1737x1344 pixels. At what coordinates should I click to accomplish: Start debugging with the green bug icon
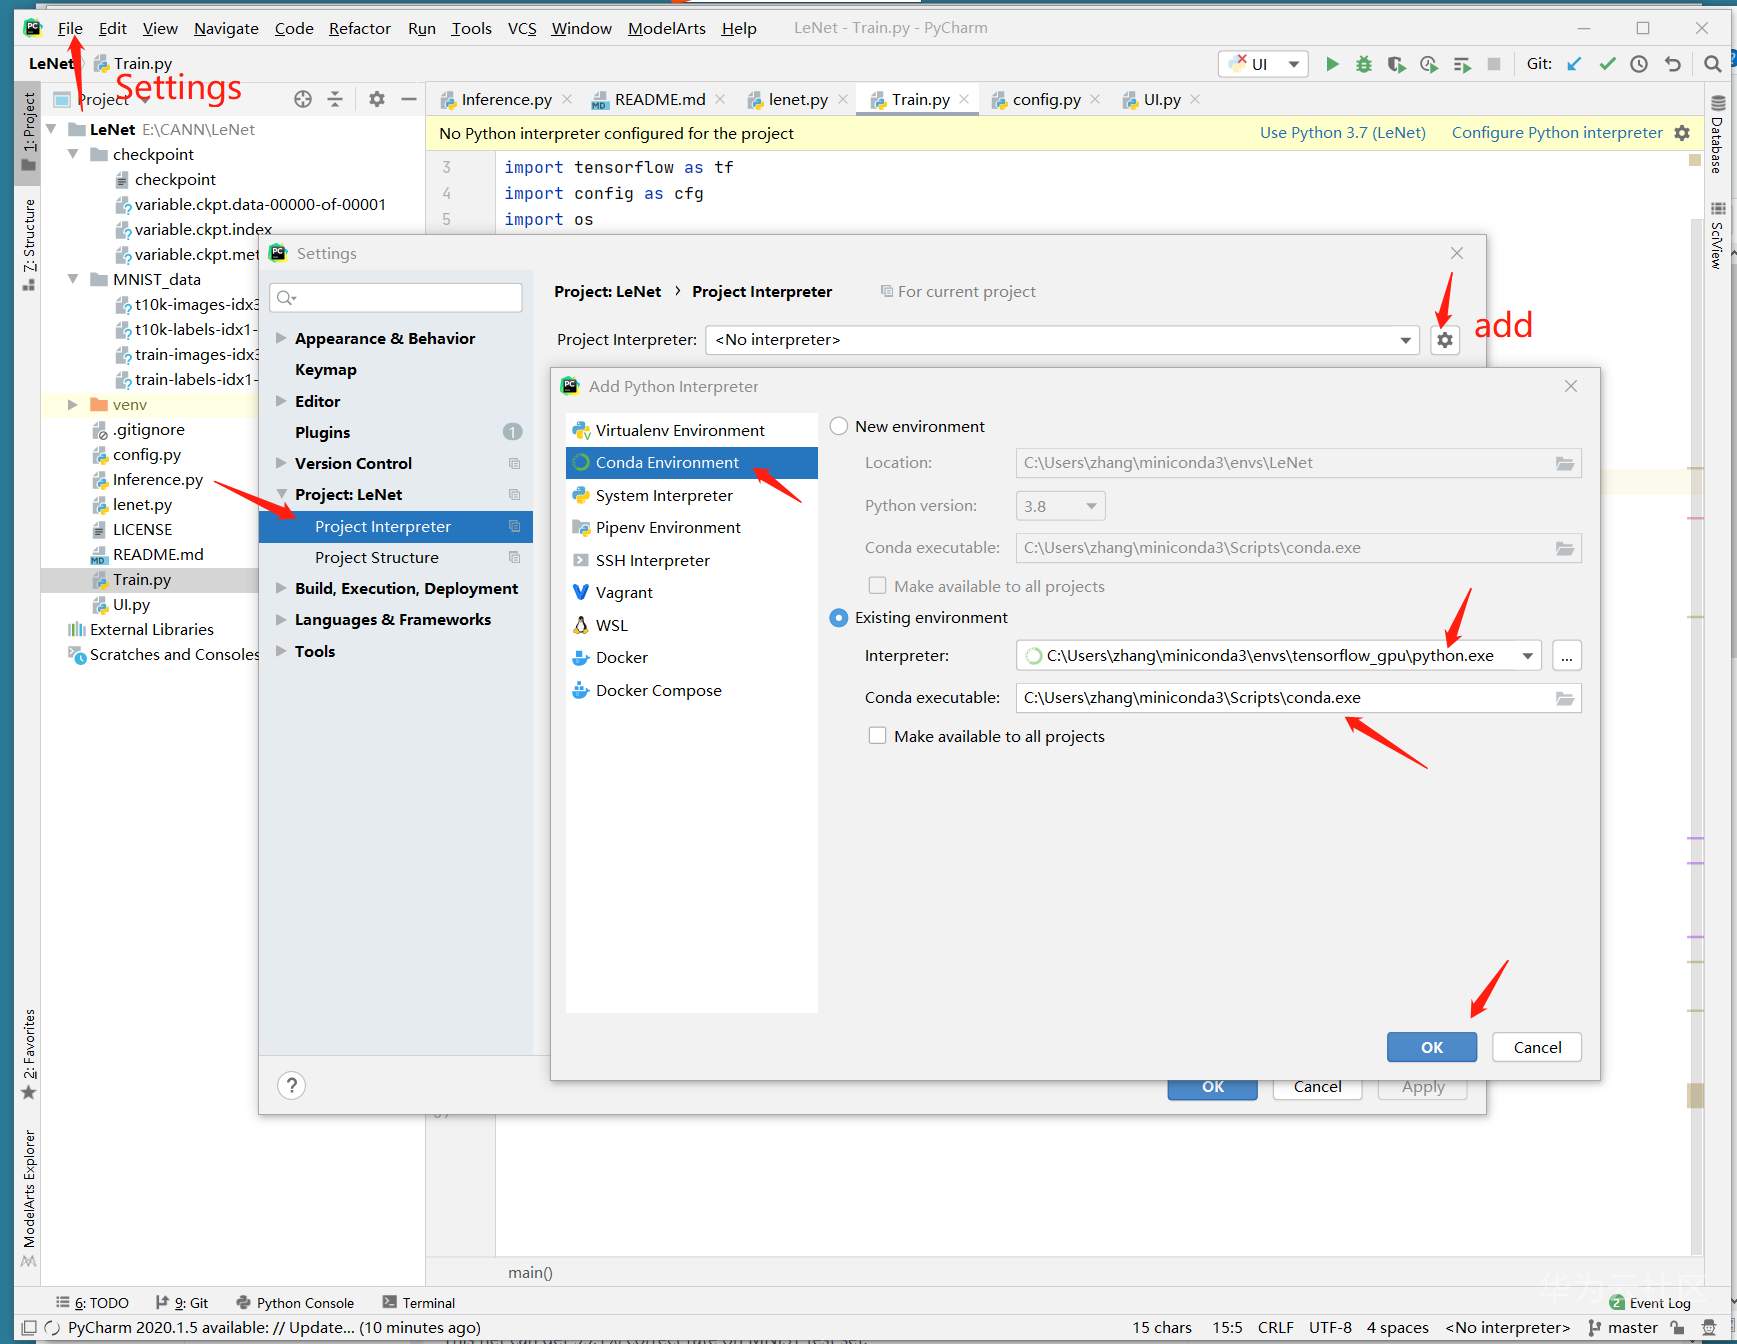[x=1364, y=64]
